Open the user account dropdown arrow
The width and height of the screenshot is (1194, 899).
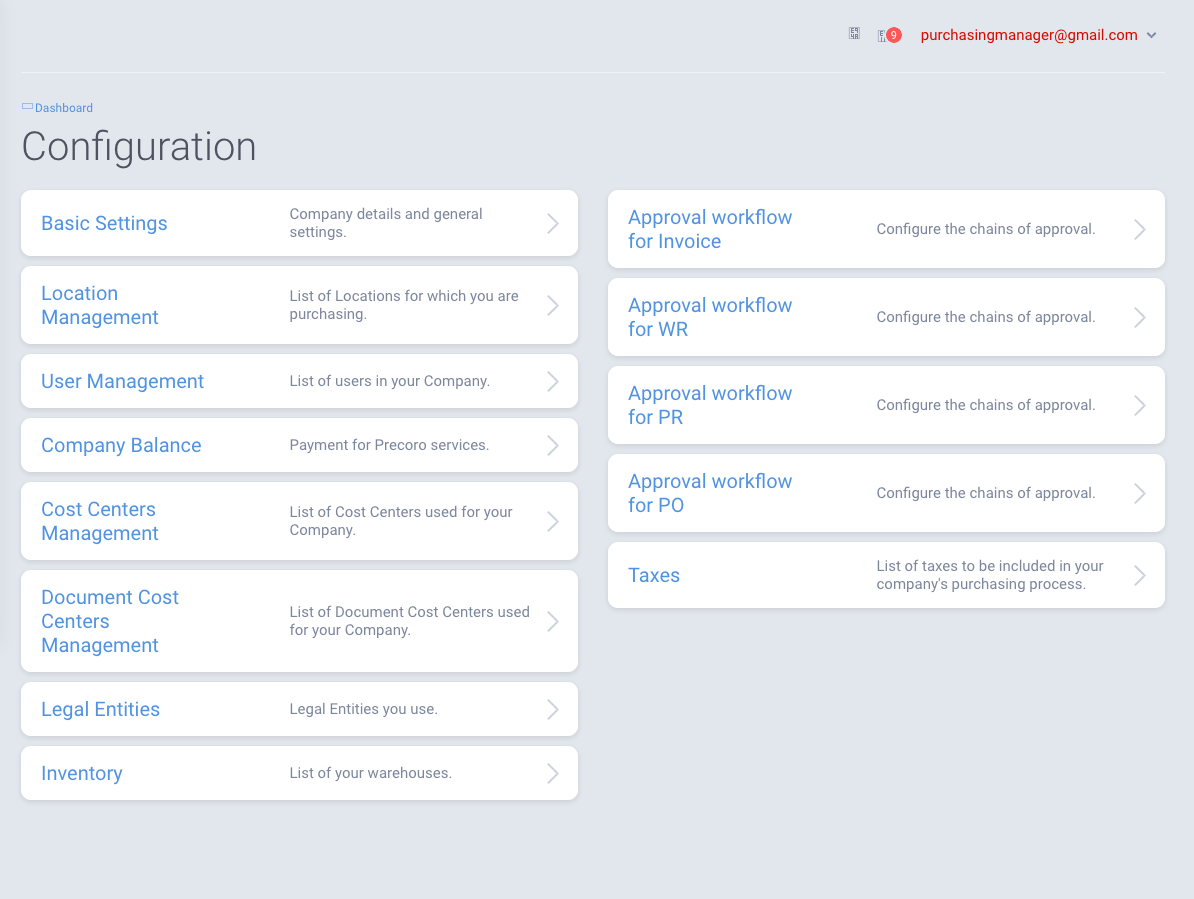tap(1151, 35)
